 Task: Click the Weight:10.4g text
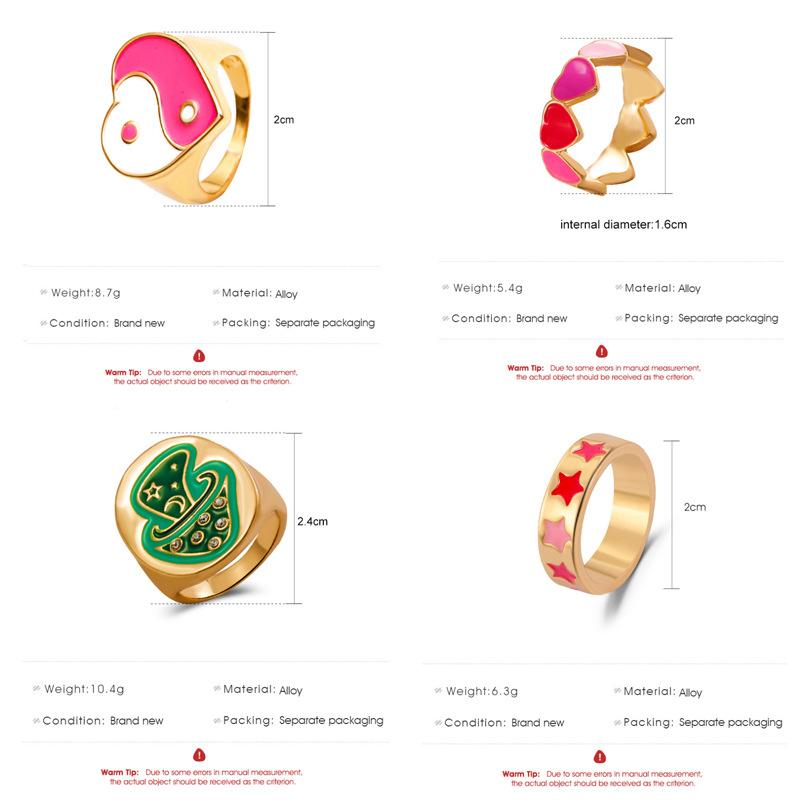pos(84,689)
